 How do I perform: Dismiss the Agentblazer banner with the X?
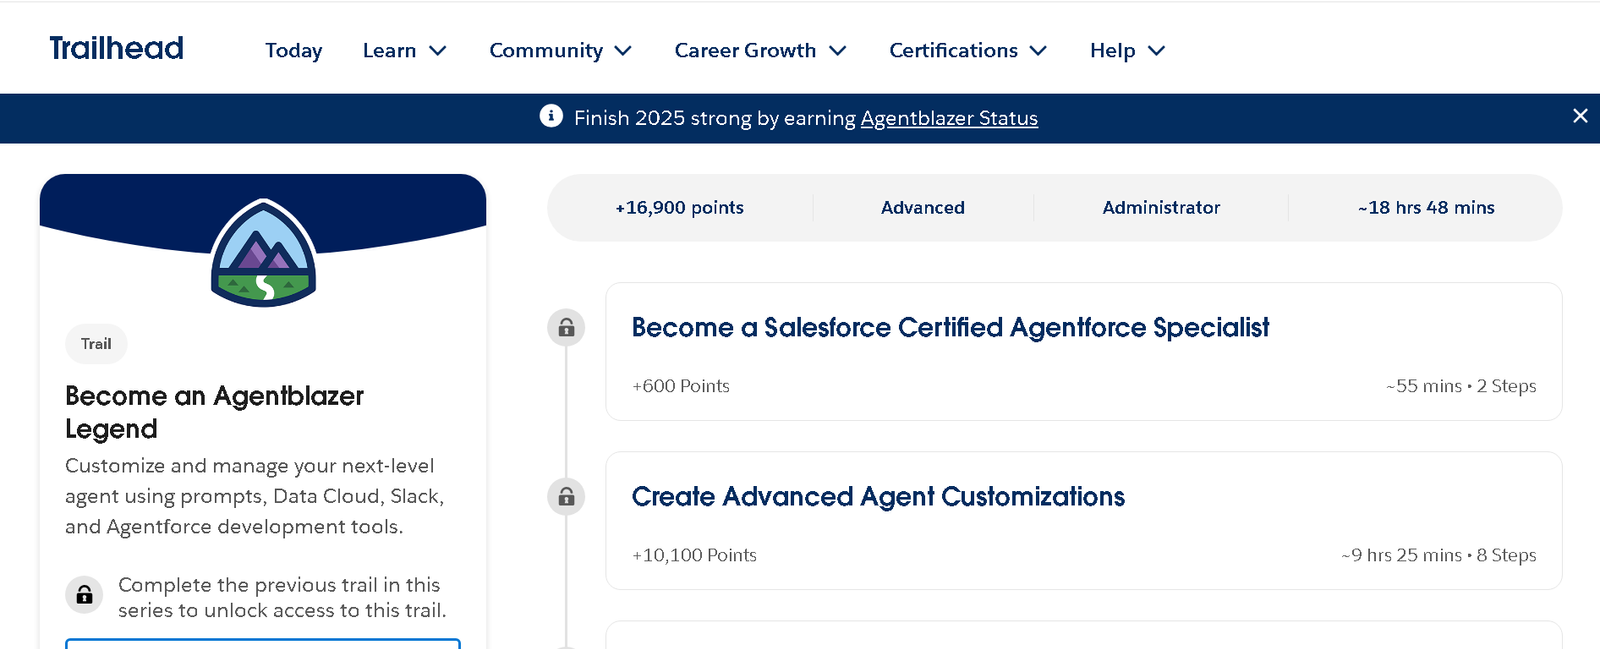pyautogui.click(x=1580, y=116)
